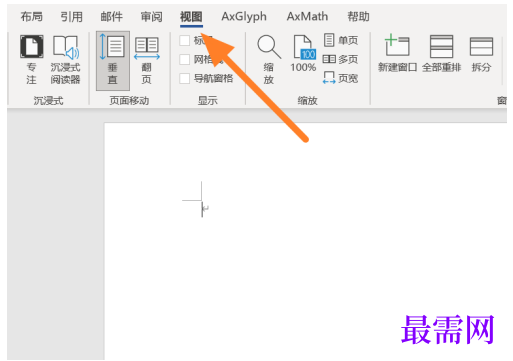Switch to the 审阅 tab

(x=151, y=17)
